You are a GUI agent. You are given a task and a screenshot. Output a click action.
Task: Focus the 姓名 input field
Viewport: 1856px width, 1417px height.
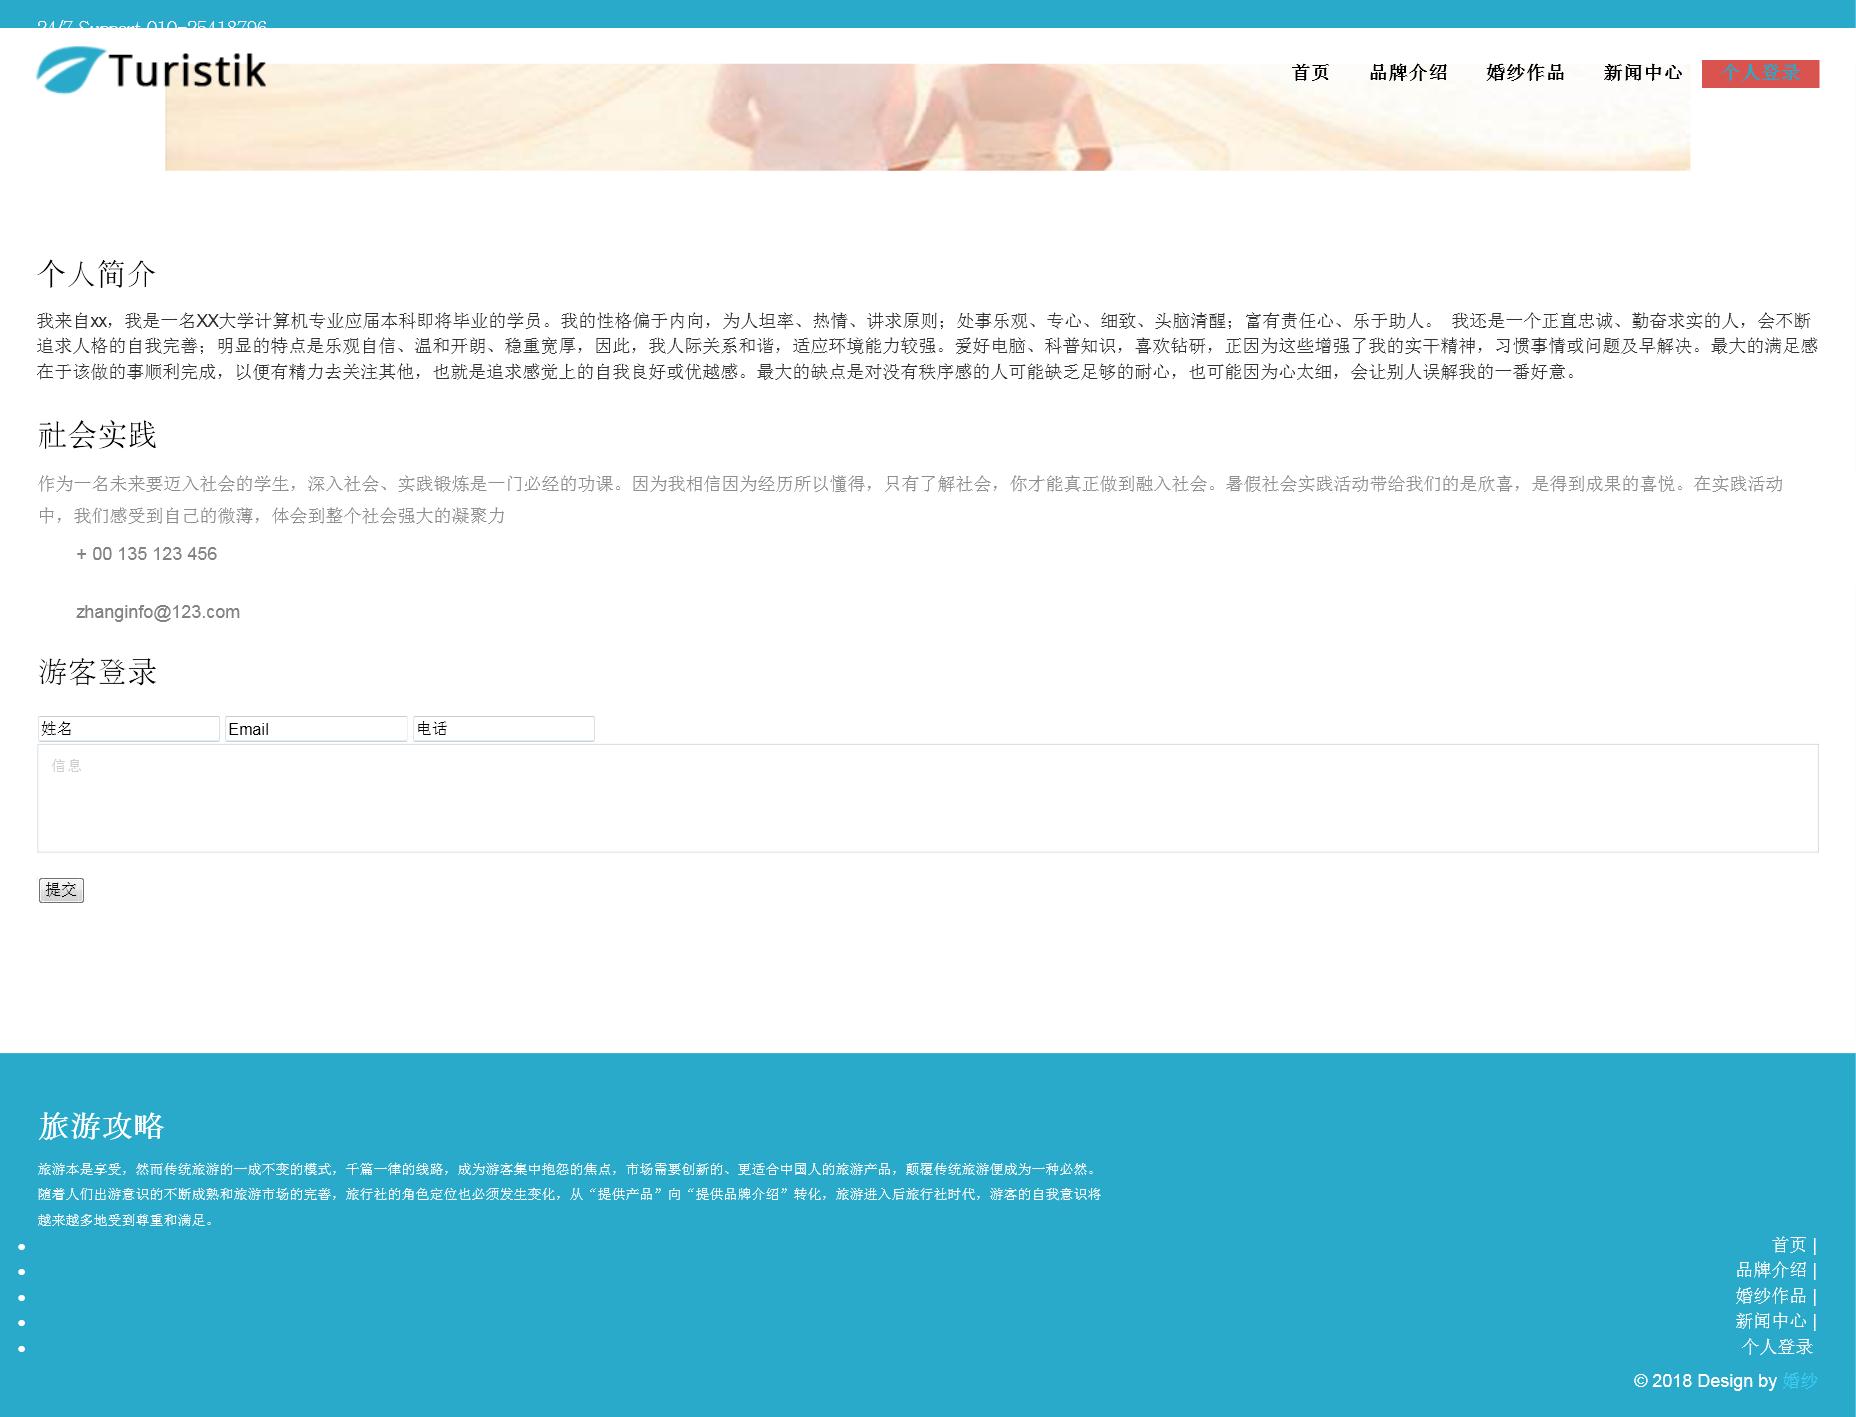pyautogui.click(x=128, y=729)
